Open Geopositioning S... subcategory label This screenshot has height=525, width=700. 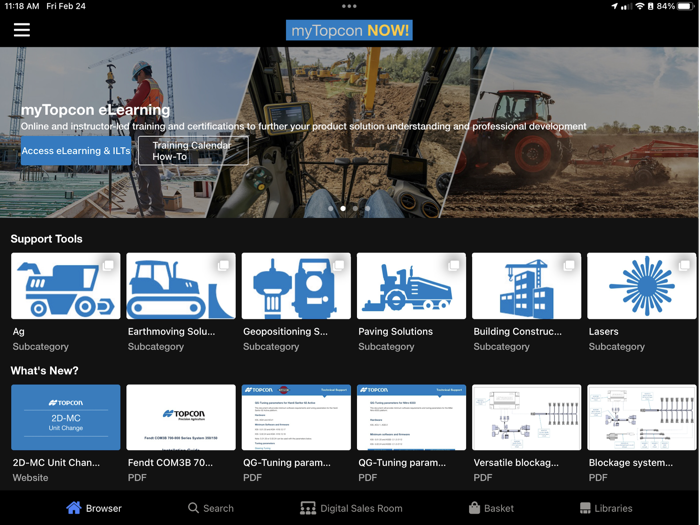coord(285,332)
